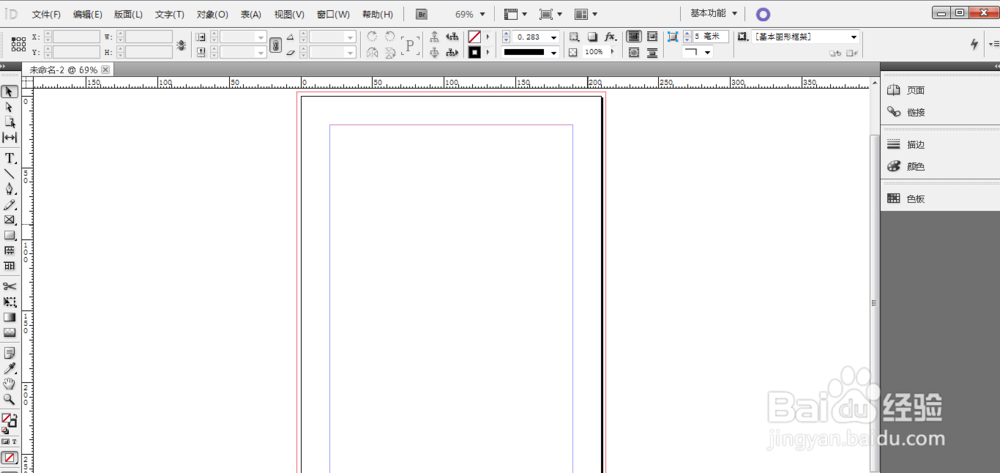Enable jump object text wrap

pyautogui.click(x=652, y=53)
